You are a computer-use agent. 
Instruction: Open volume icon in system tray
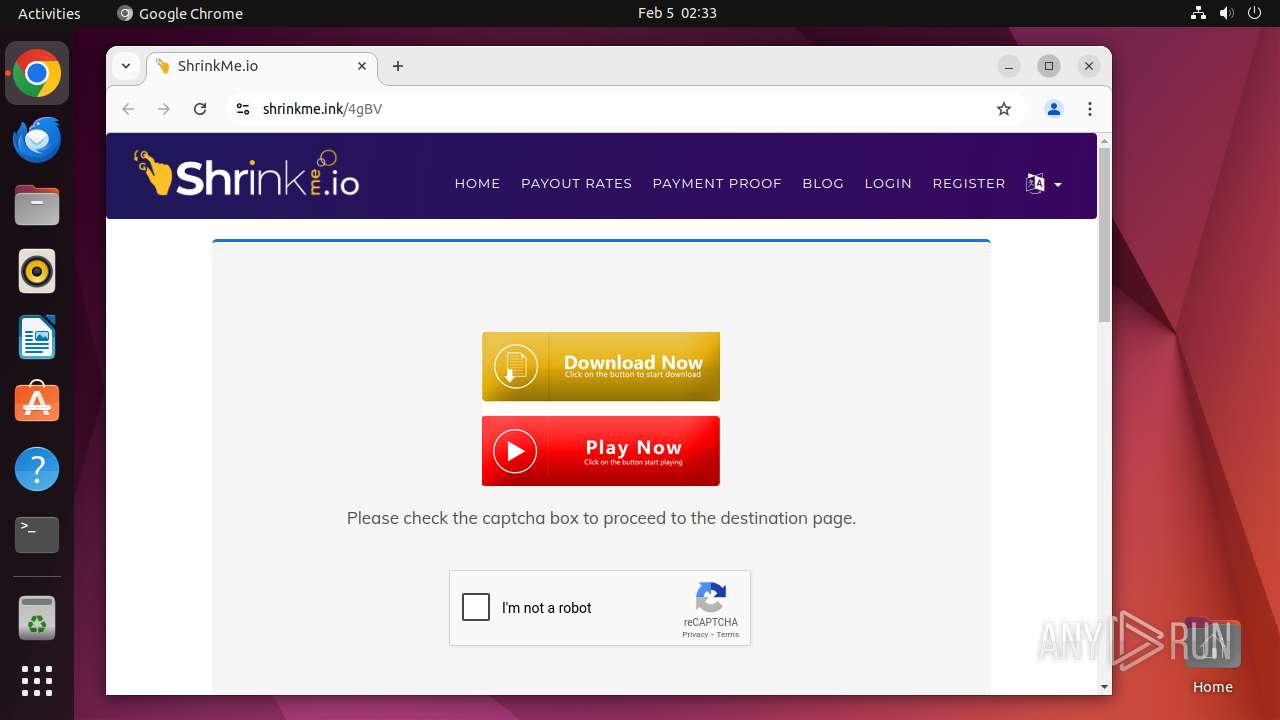point(1227,13)
